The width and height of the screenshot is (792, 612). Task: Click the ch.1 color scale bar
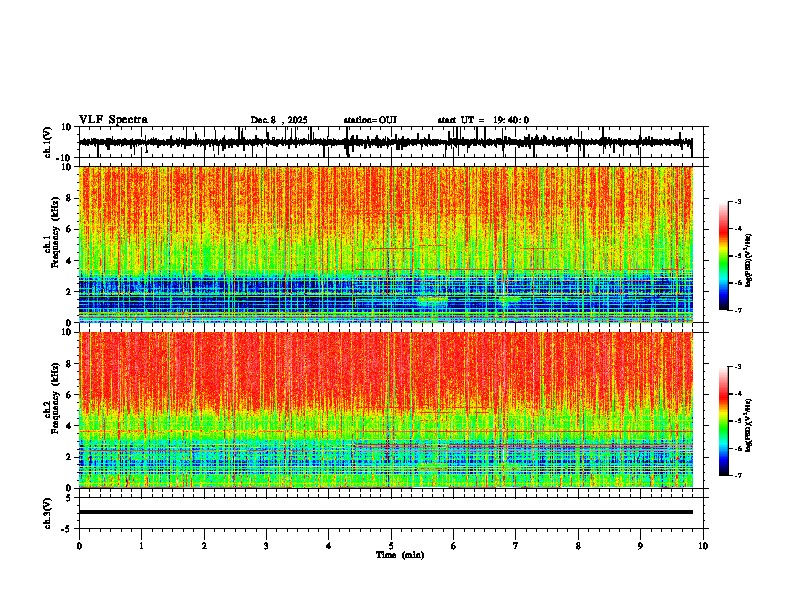click(723, 256)
